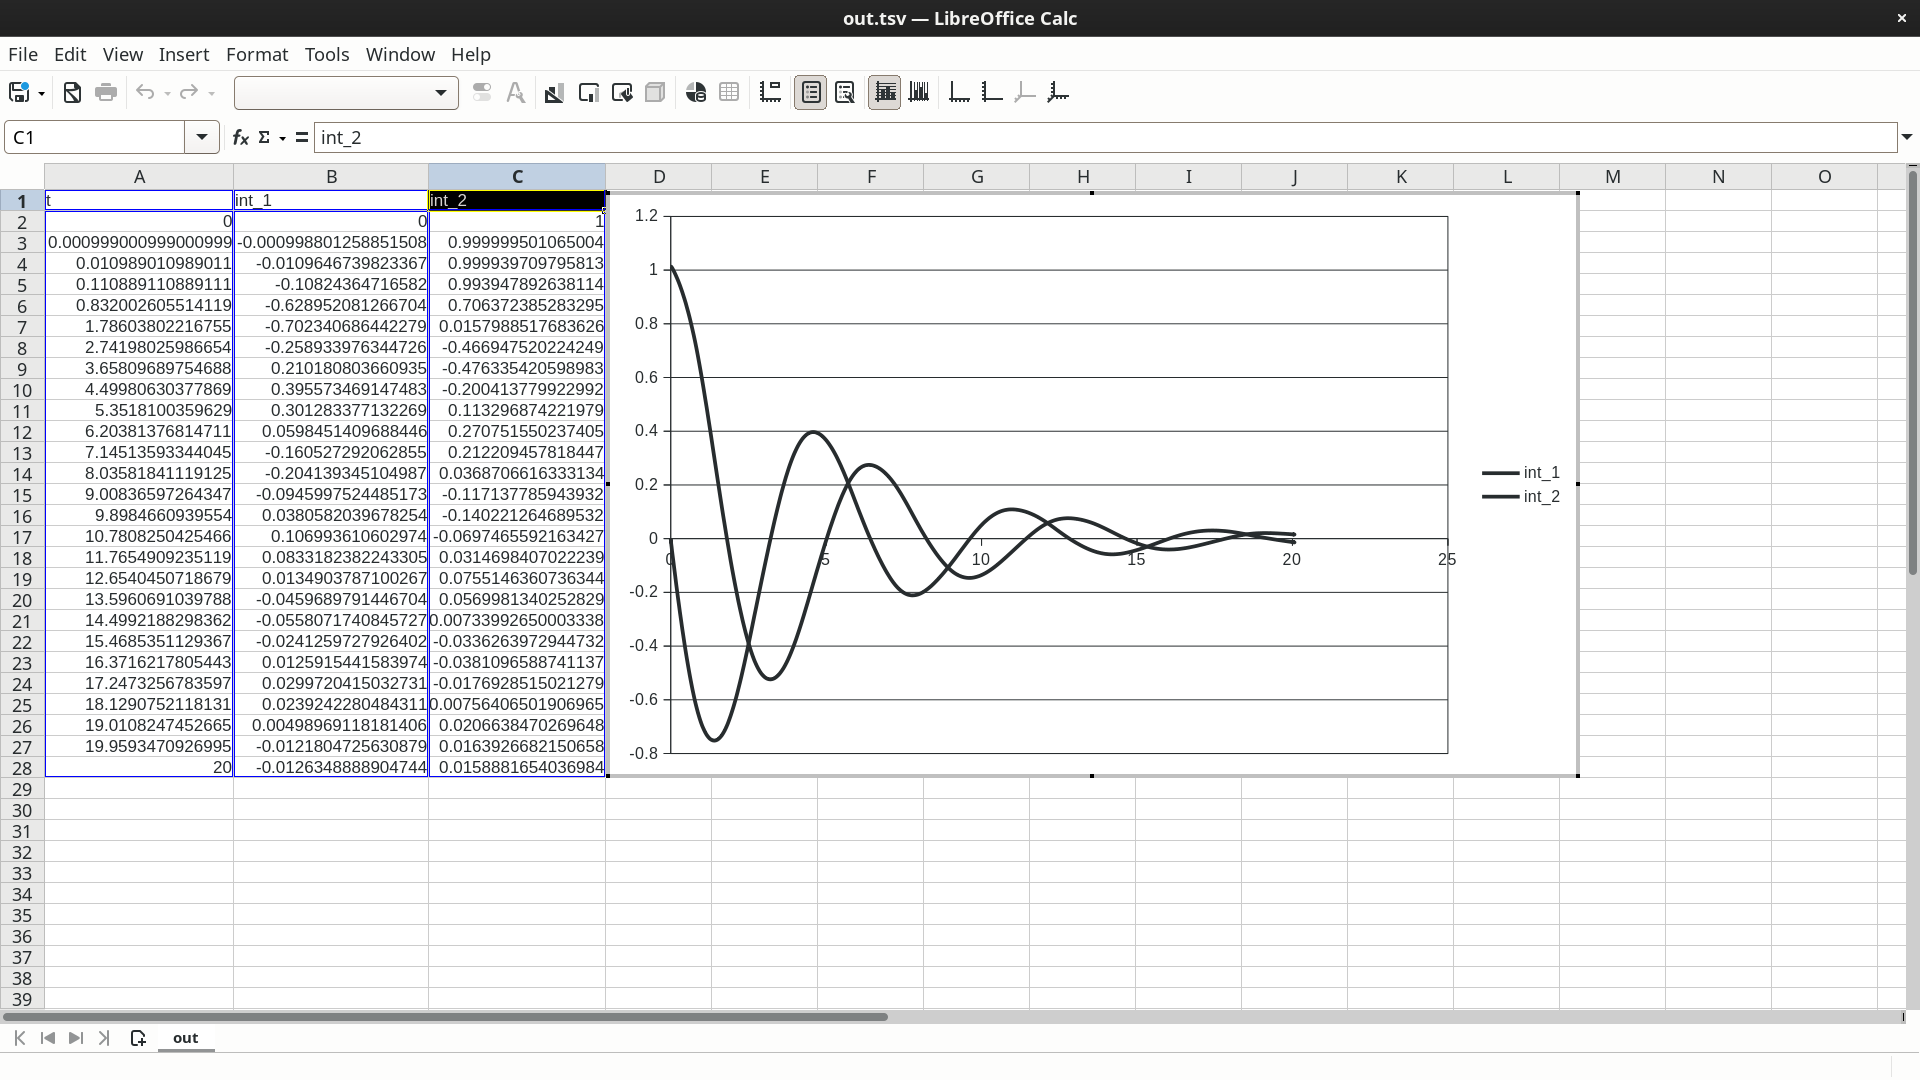This screenshot has height=1080, width=1920.
Task: Open the Format menu
Action: [256, 54]
